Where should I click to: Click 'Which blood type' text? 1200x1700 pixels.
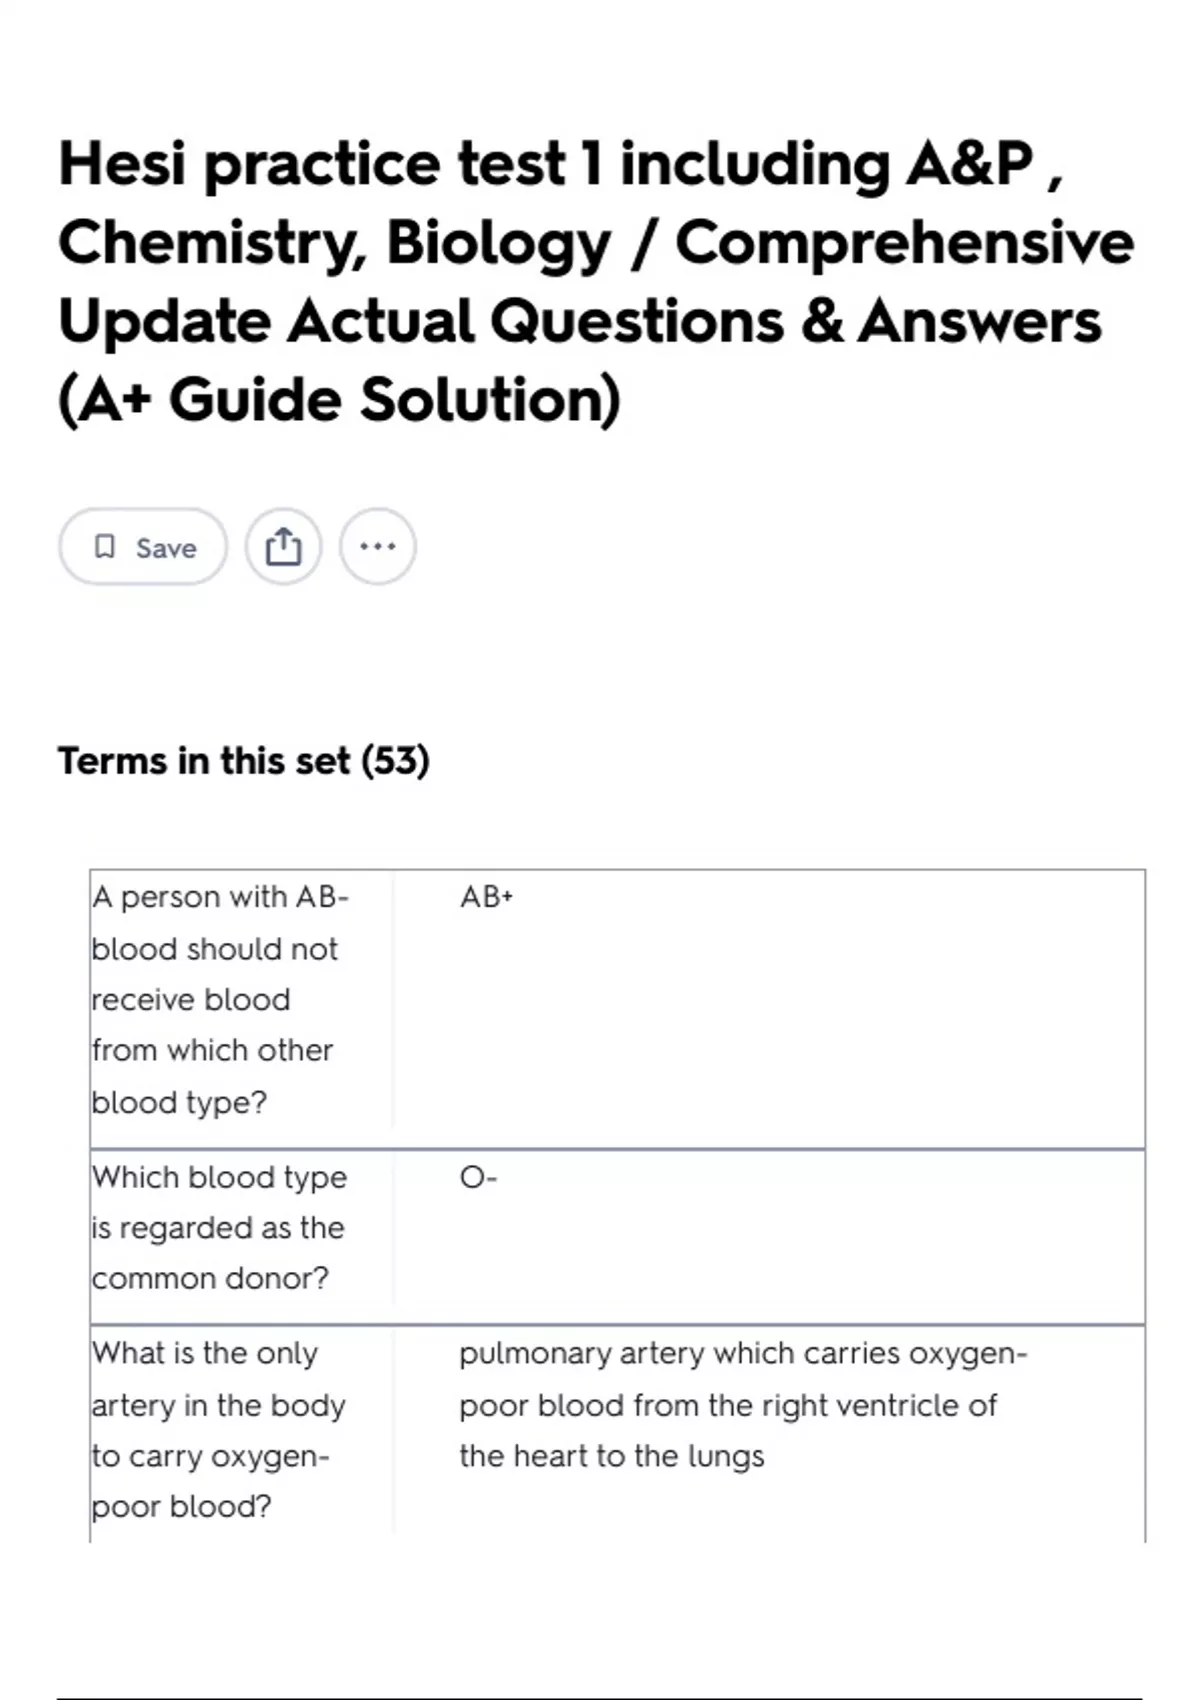coord(219,1177)
